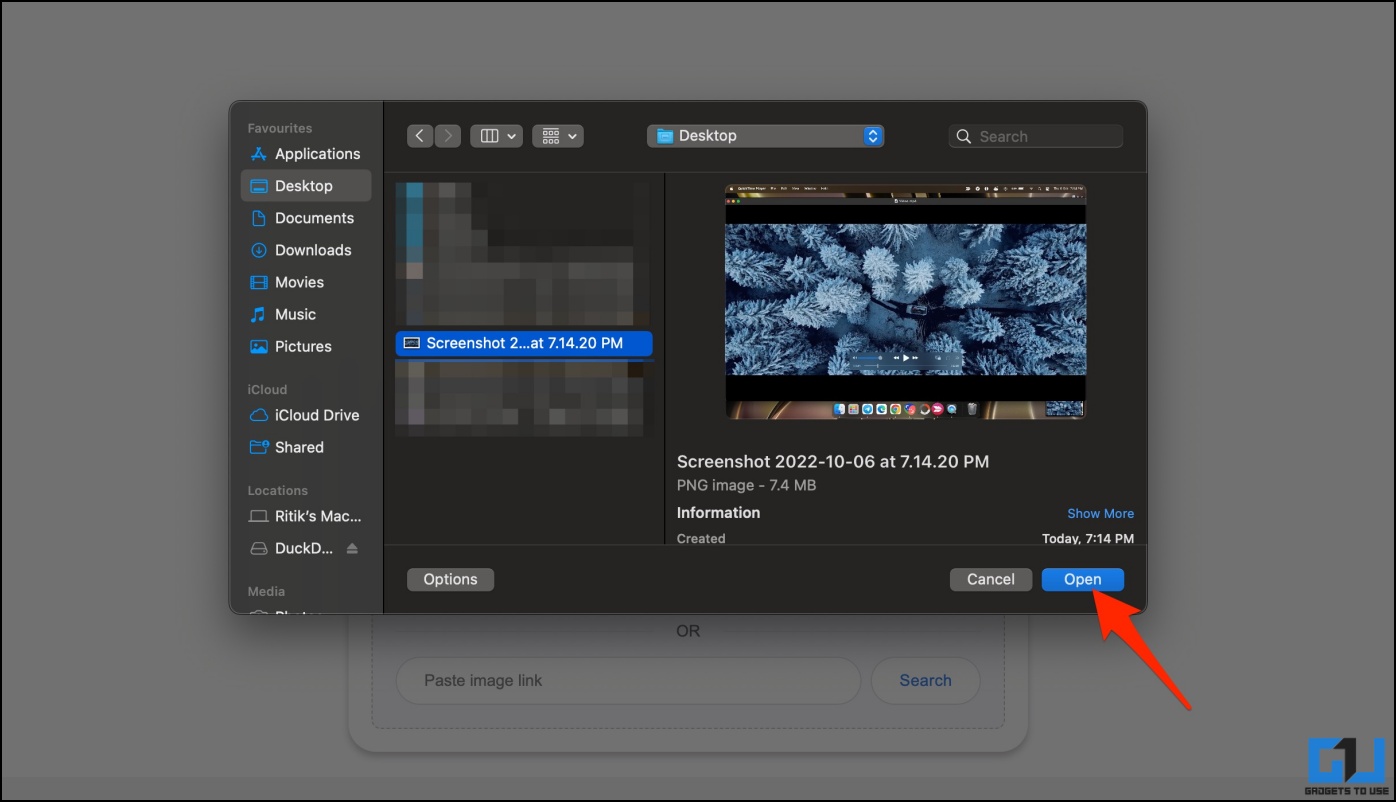Select Applications in the sidebar

coord(306,154)
